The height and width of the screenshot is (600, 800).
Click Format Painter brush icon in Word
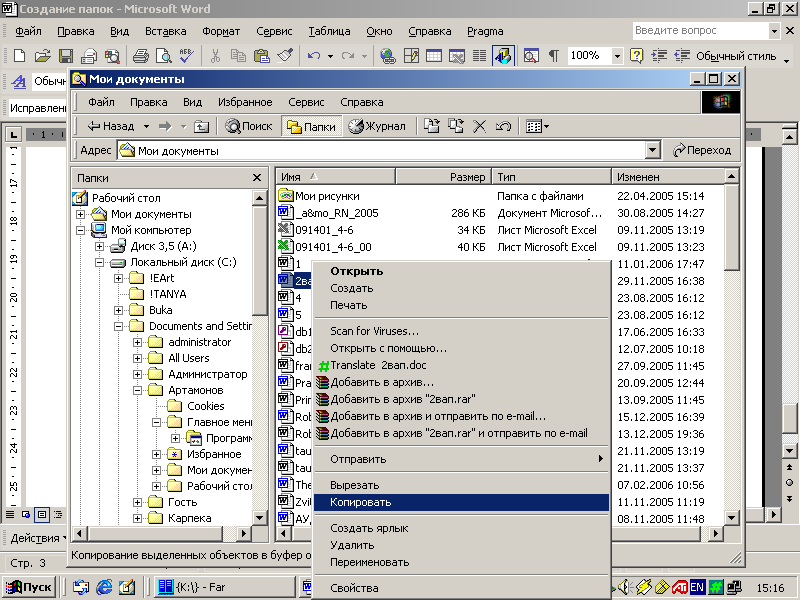pyautogui.click(x=285, y=56)
